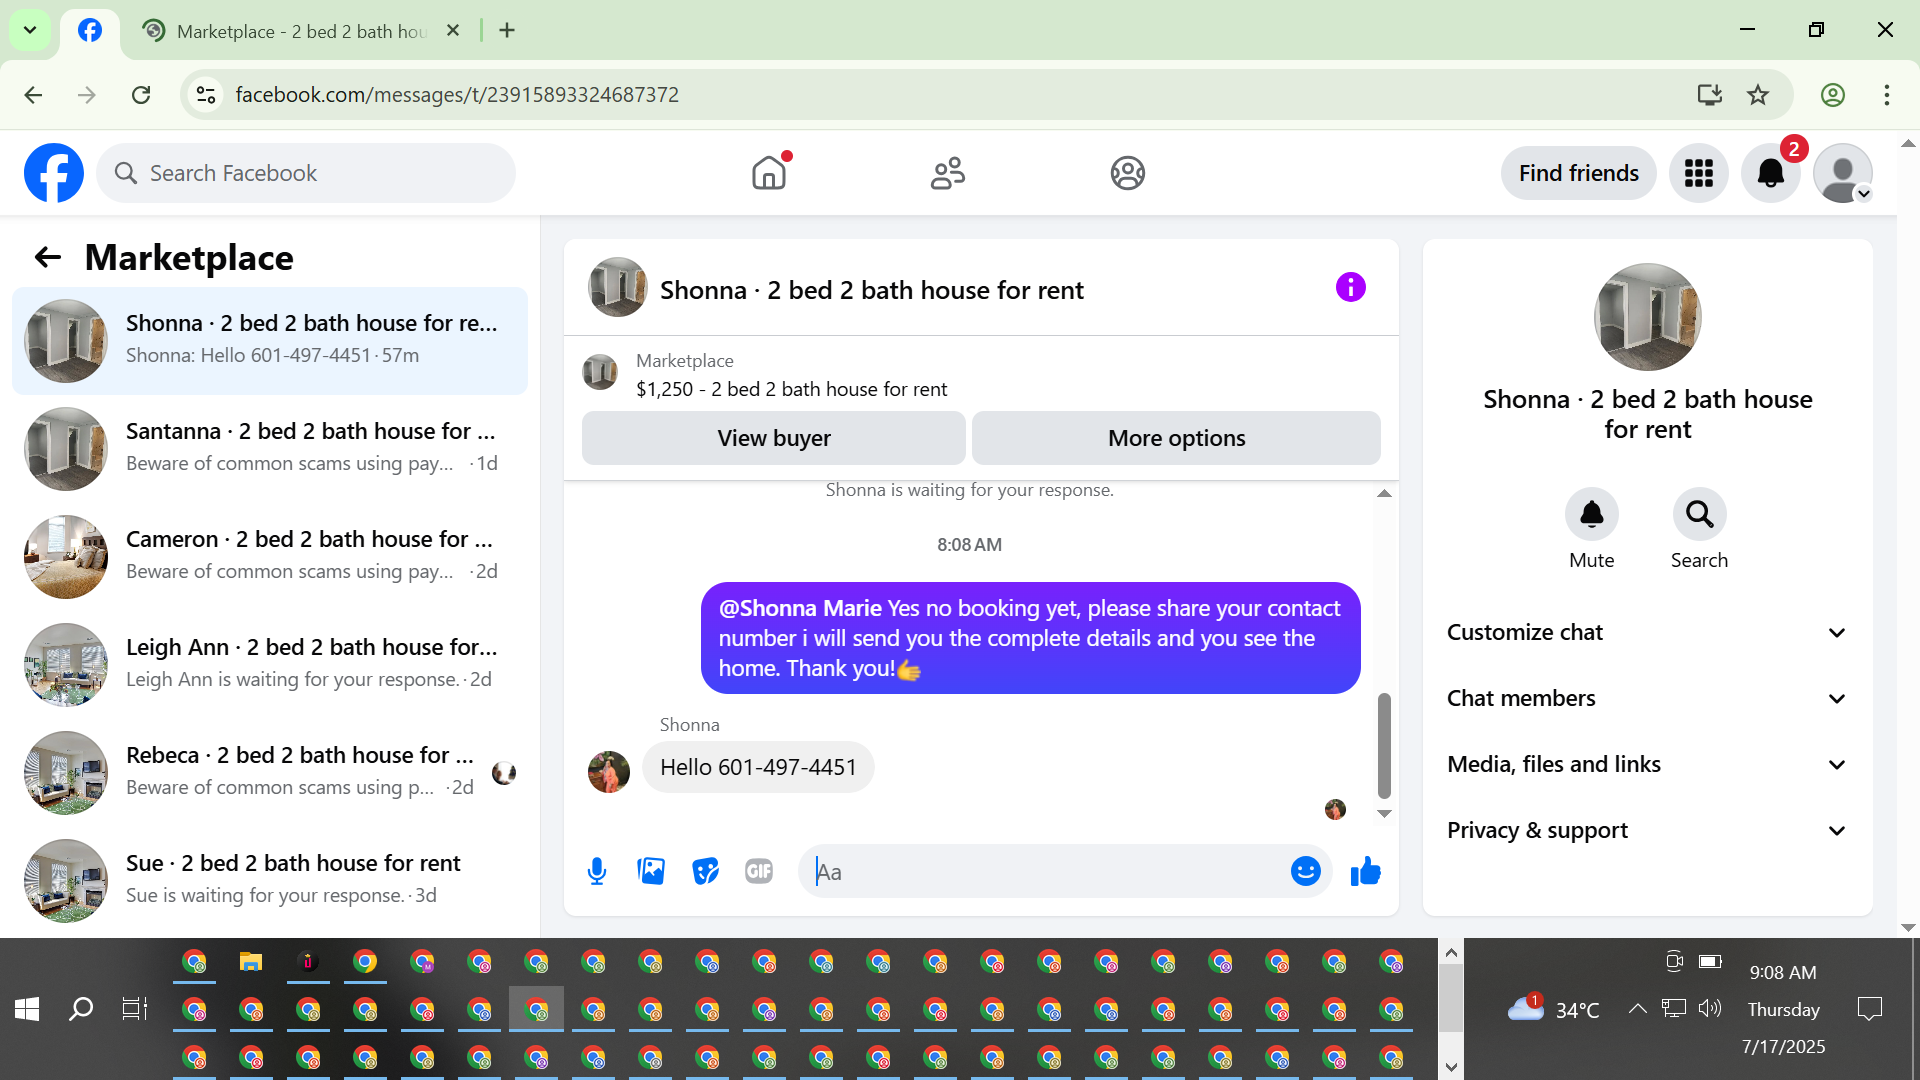
Task: Click Shonna's avatar beside her message
Action: (609, 772)
